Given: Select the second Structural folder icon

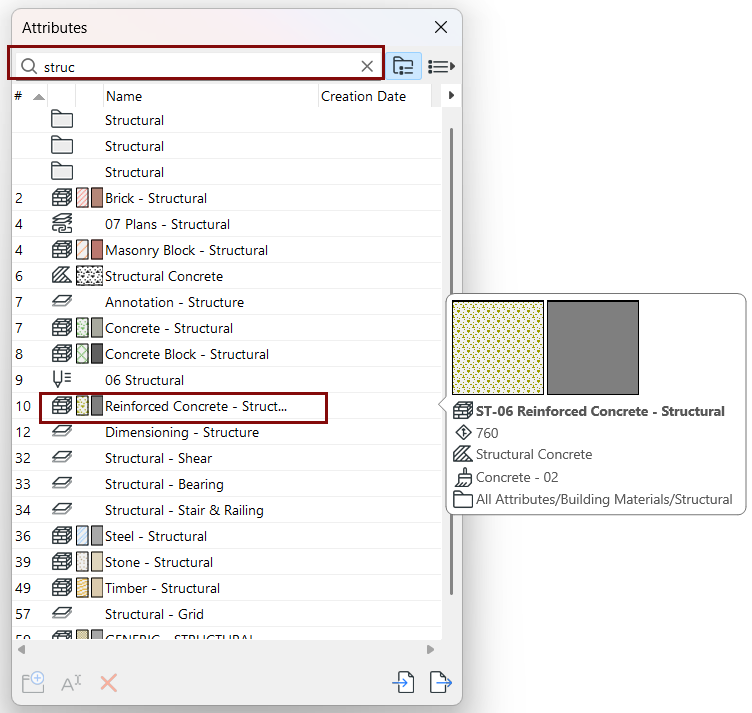Looking at the screenshot, I should (62, 146).
